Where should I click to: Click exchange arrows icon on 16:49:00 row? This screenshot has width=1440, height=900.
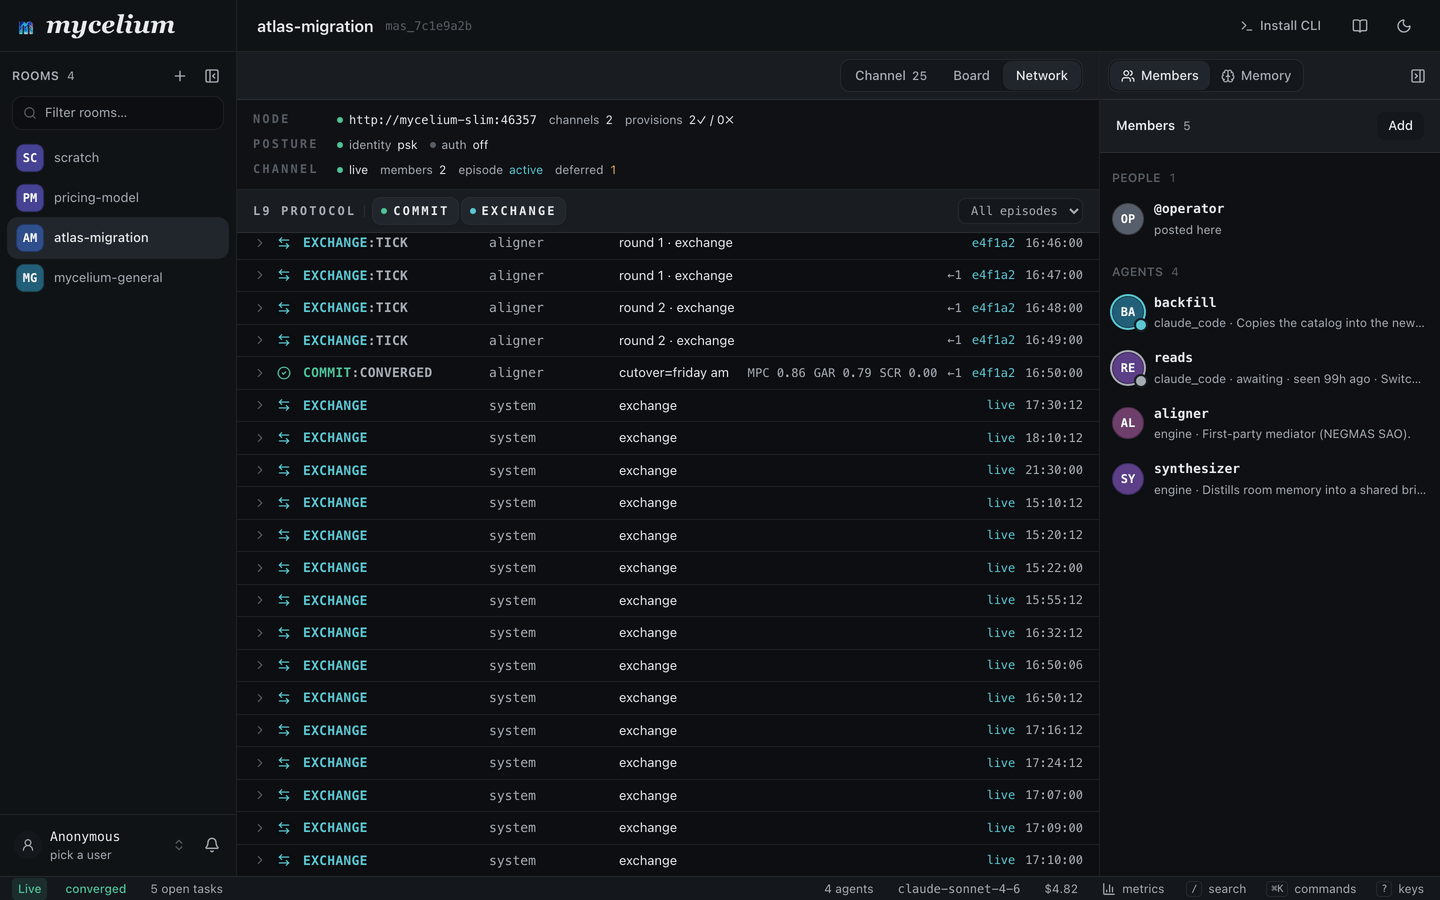coord(284,341)
